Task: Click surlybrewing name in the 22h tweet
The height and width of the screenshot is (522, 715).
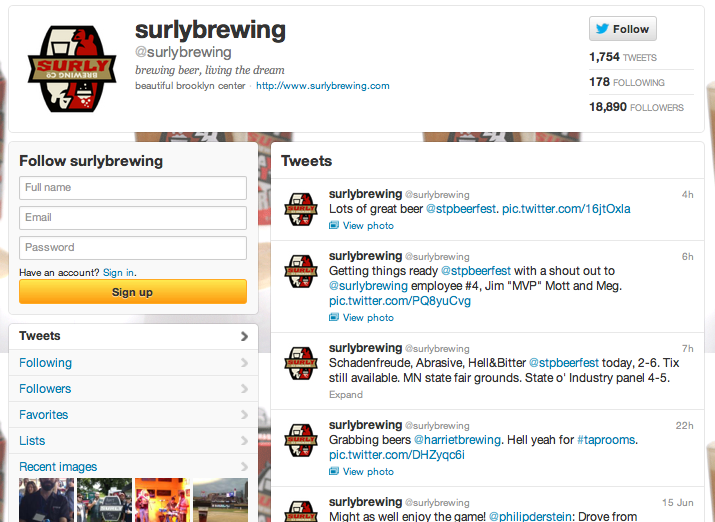Action: point(365,425)
